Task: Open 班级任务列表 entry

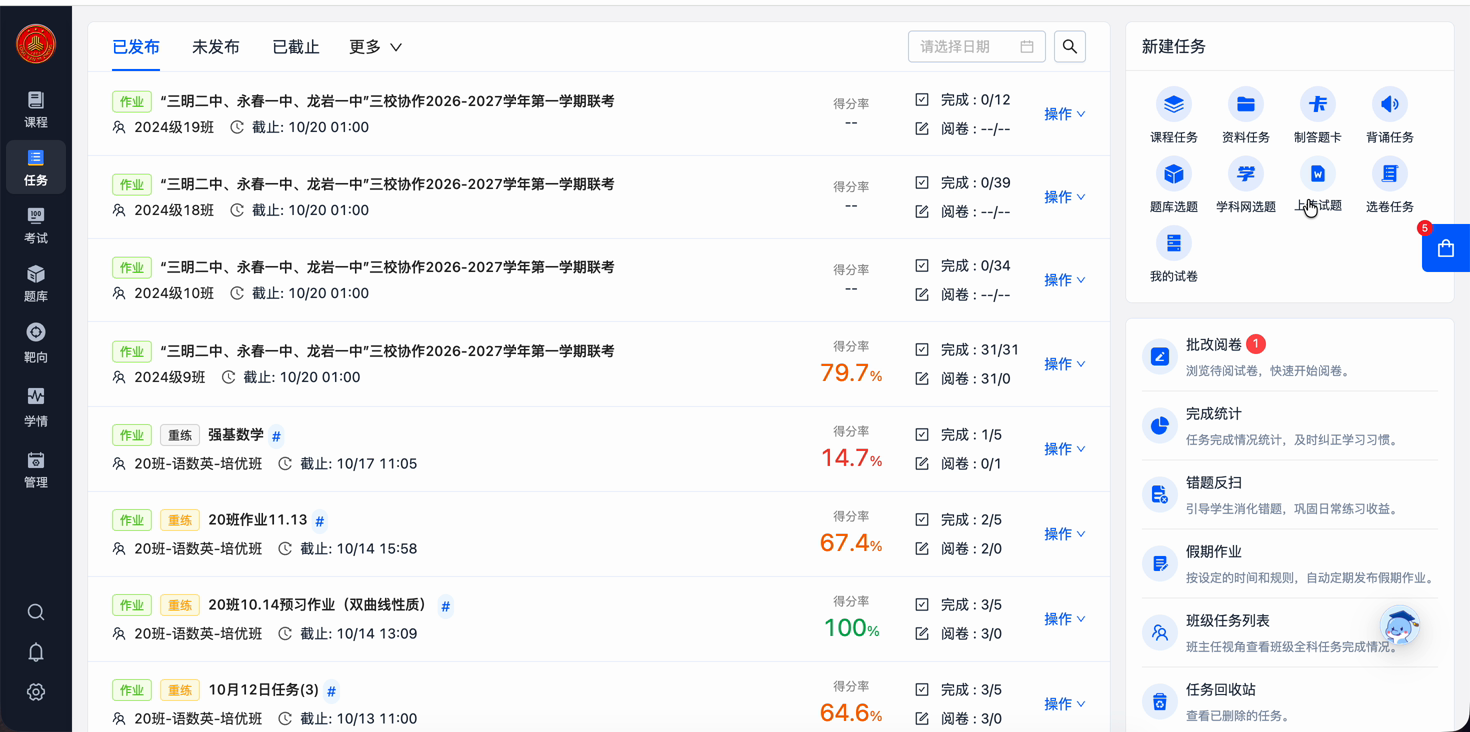Action: coord(1290,633)
